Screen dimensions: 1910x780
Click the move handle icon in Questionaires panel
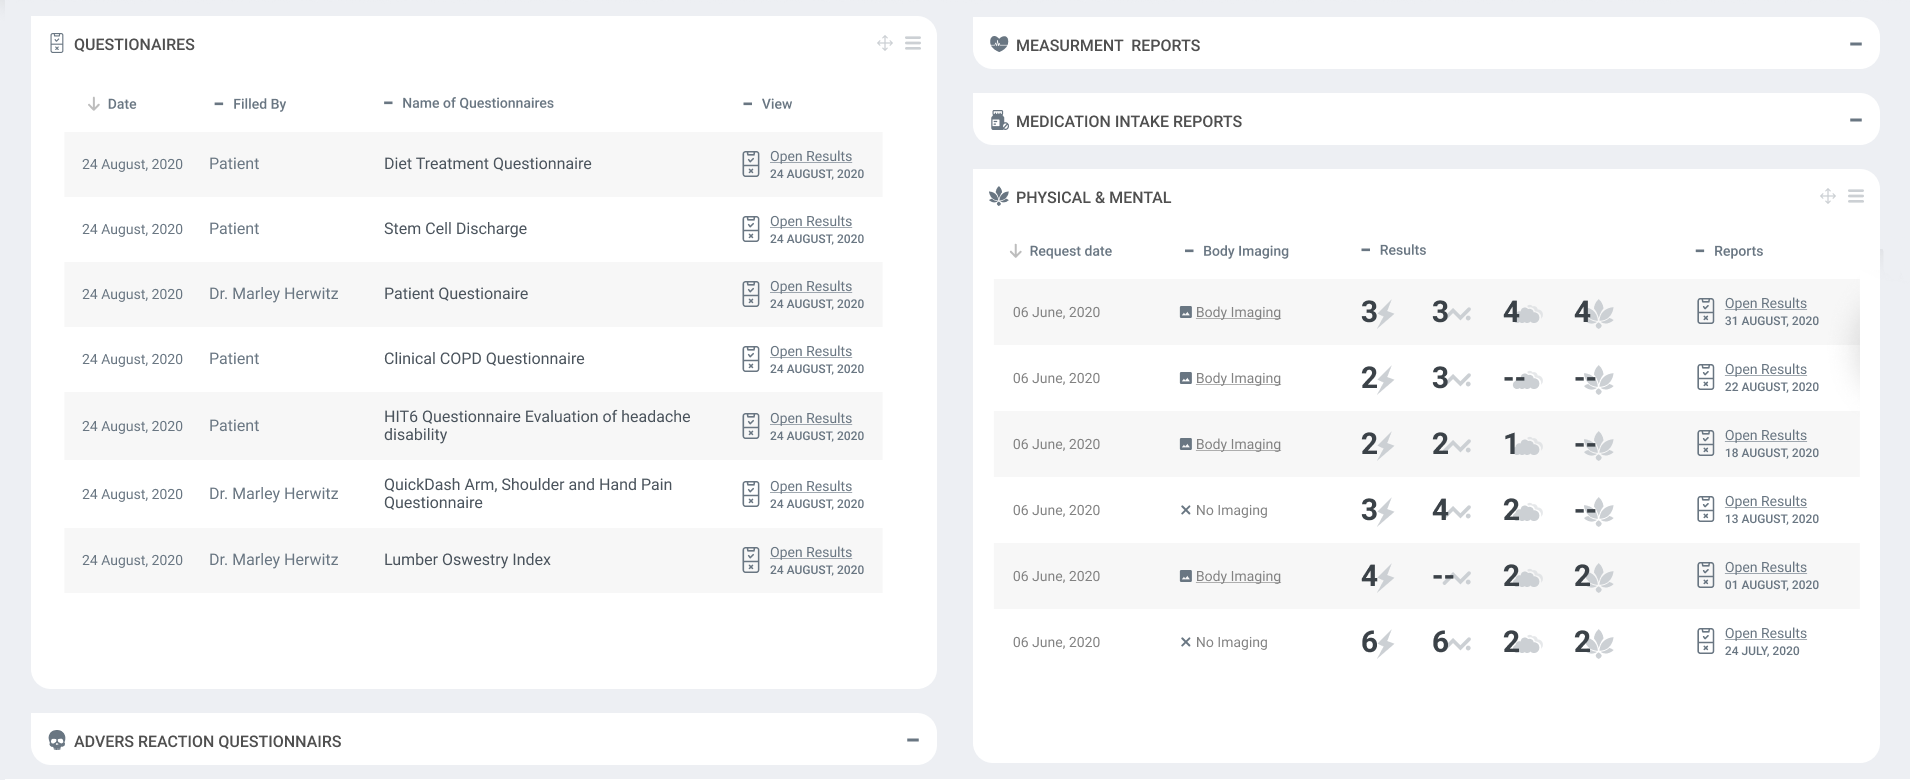(885, 43)
